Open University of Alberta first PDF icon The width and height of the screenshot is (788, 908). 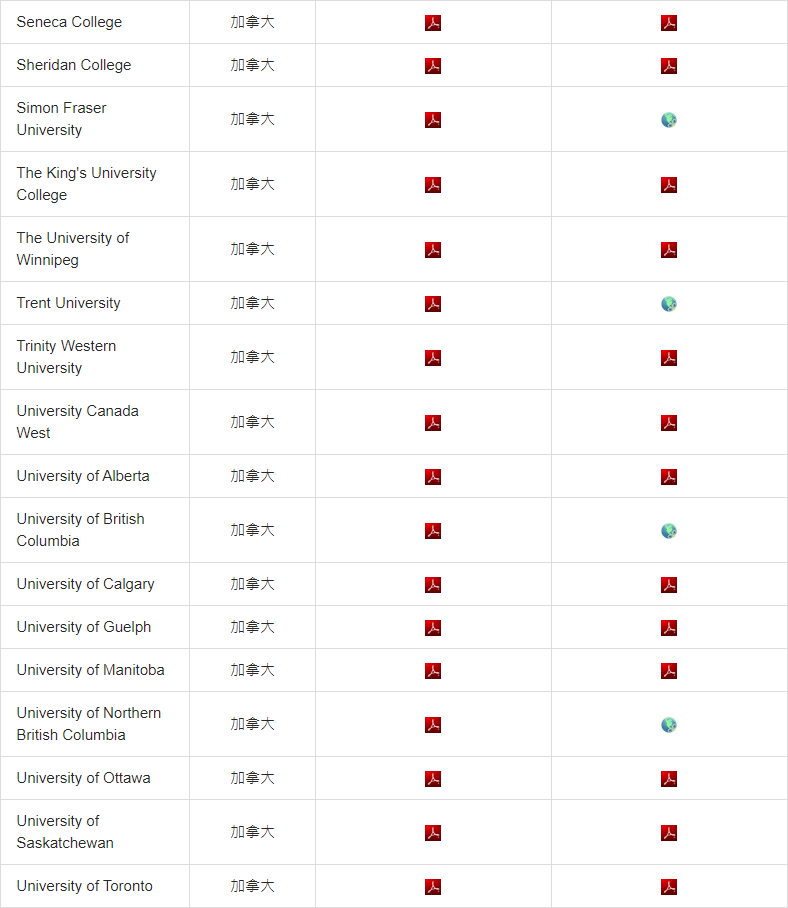[433, 477]
